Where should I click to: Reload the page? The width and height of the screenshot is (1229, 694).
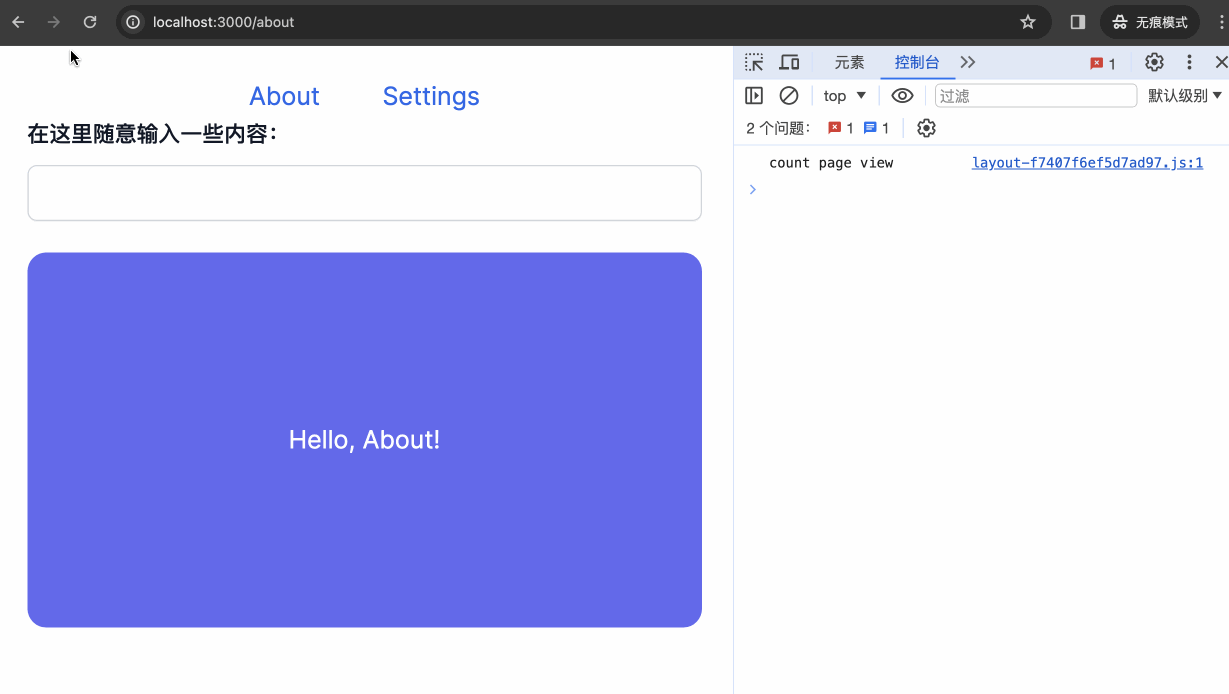click(89, 21)
